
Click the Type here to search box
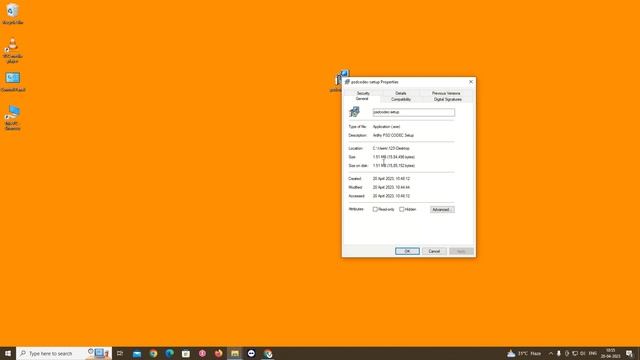[64, 353]
